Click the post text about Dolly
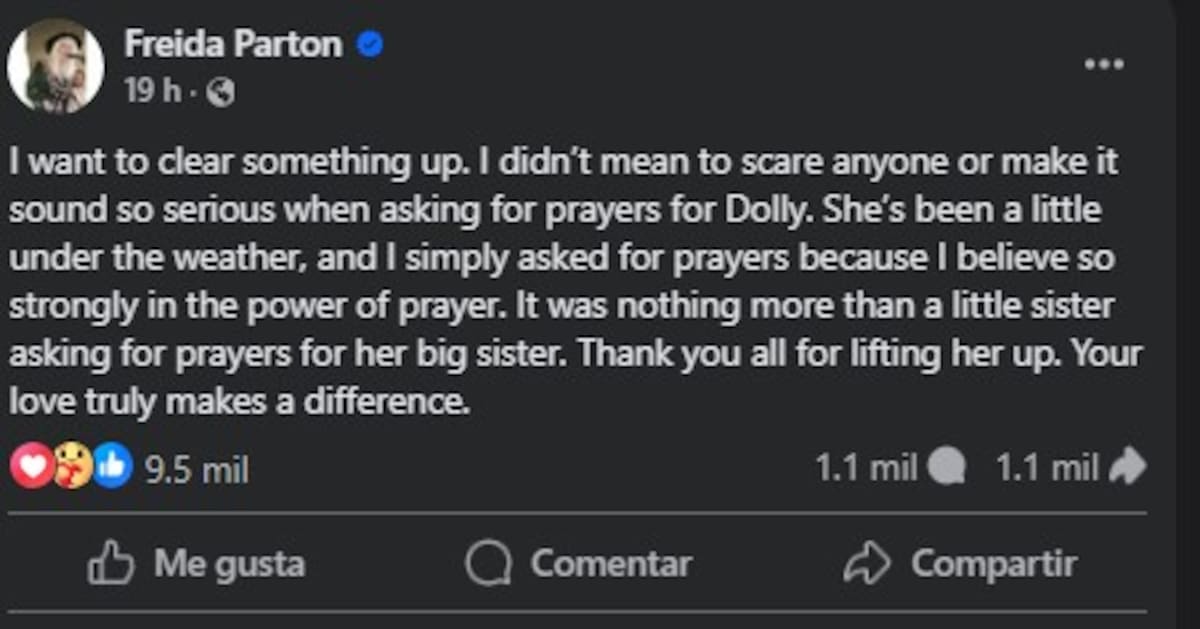The image size is (1200, 629). 575,282
